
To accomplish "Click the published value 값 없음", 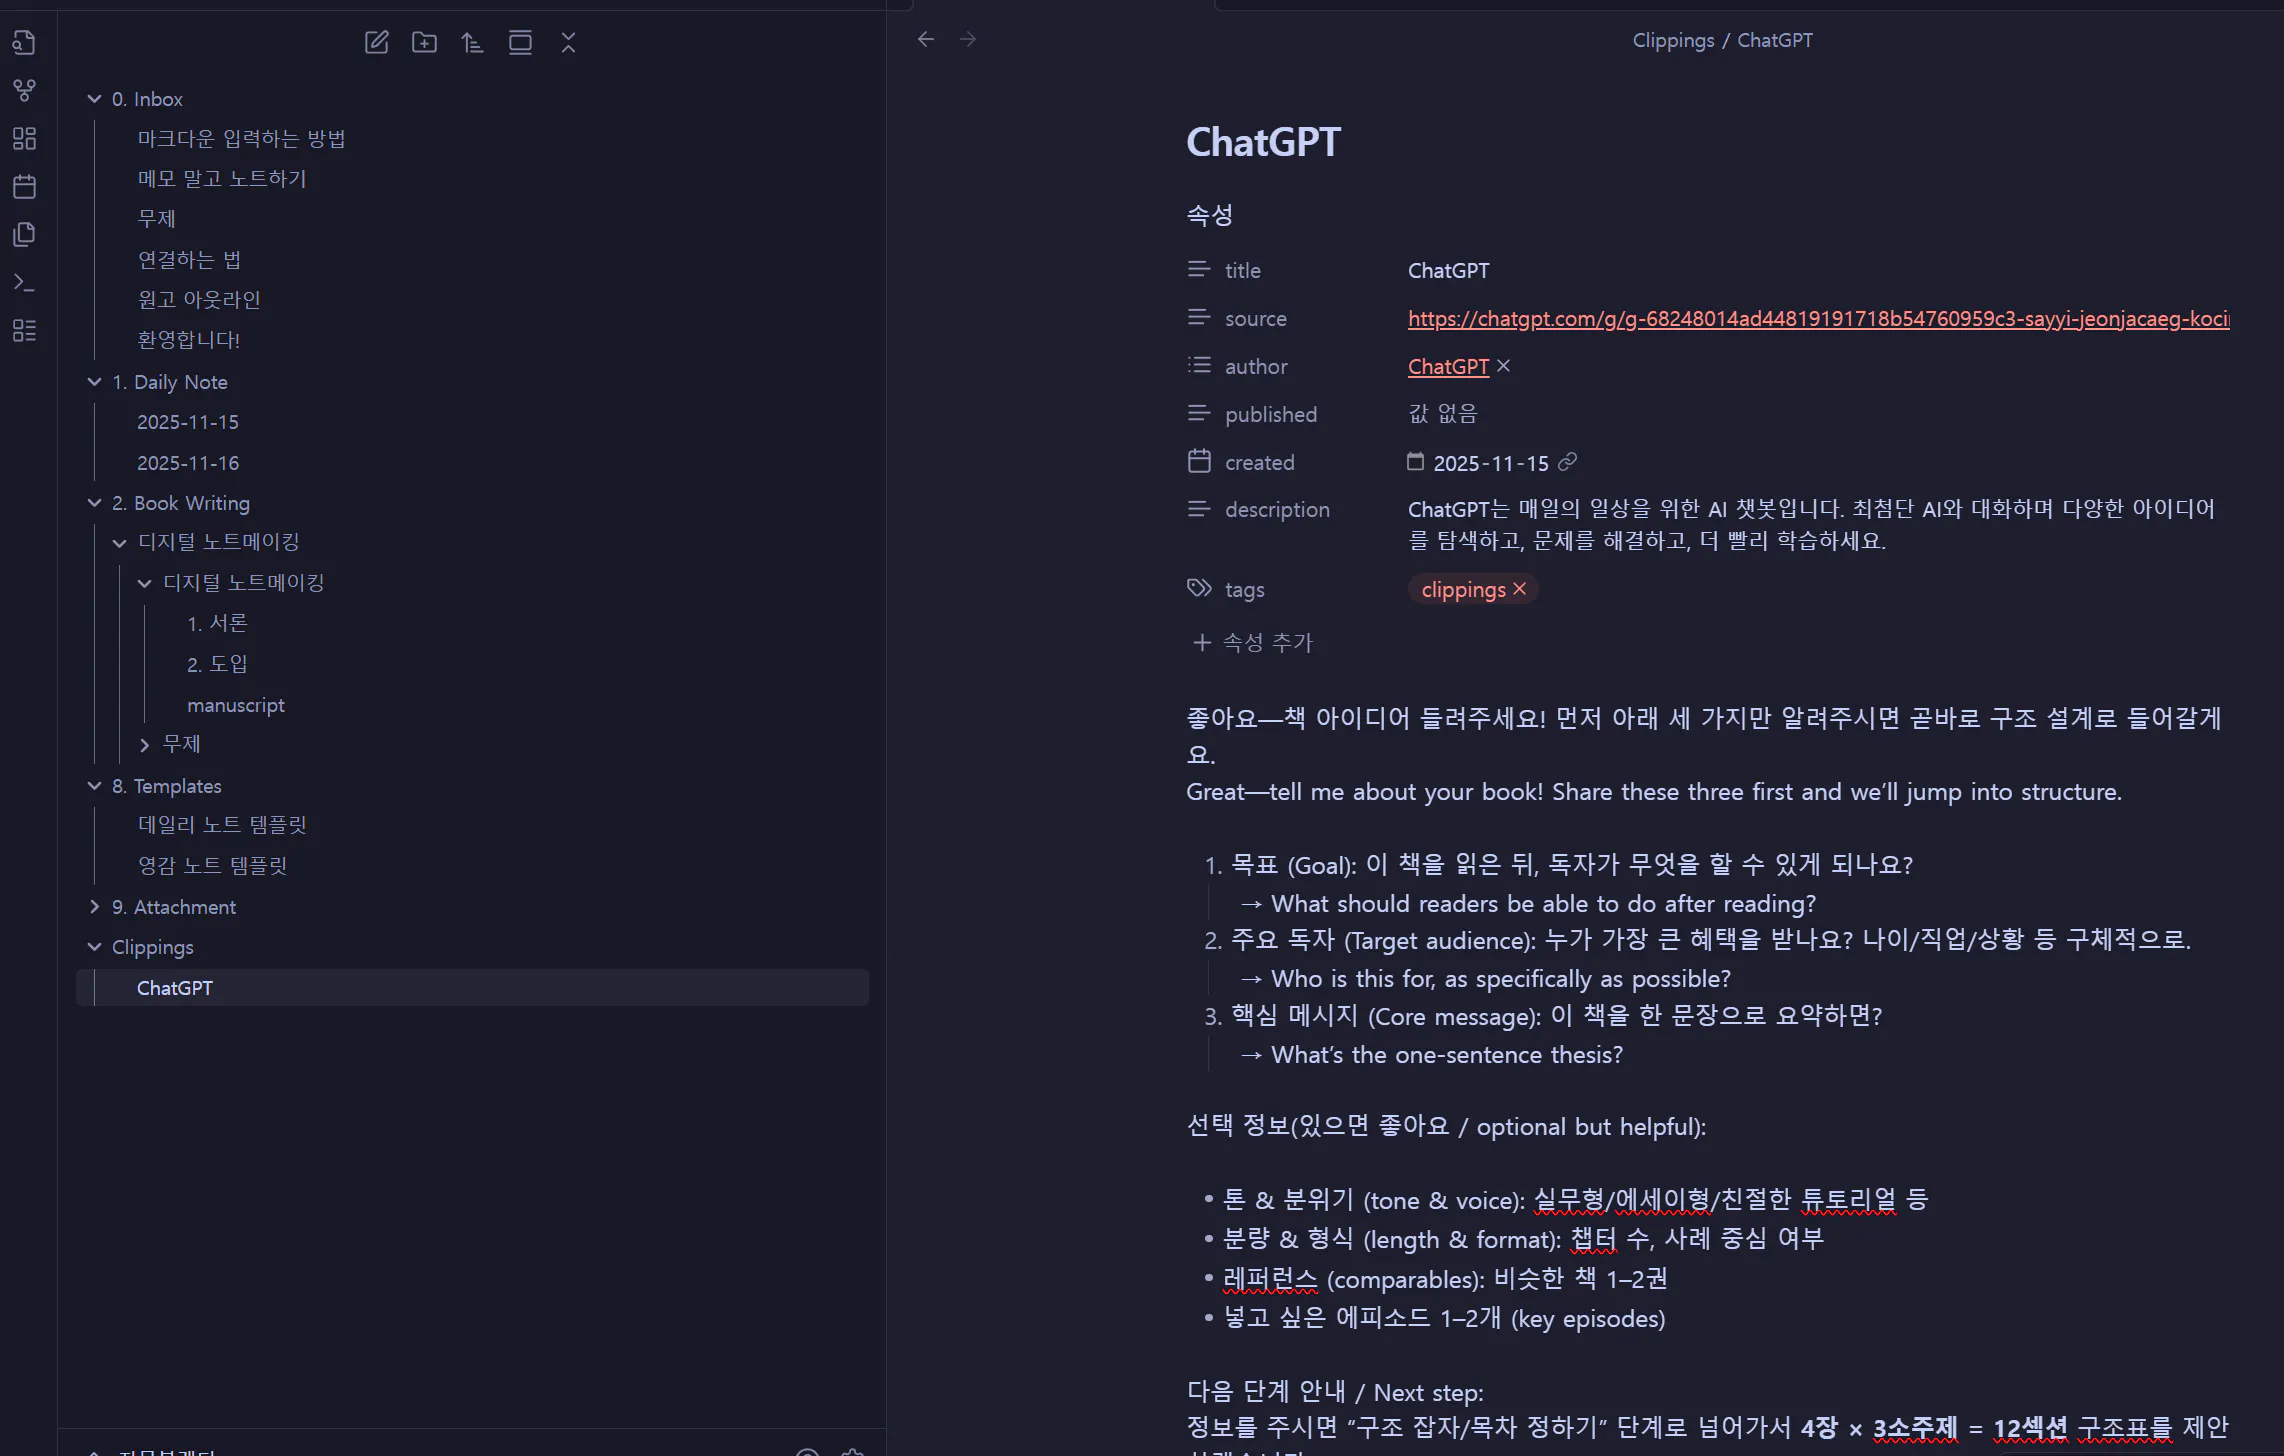I will tap(1442, 414).
